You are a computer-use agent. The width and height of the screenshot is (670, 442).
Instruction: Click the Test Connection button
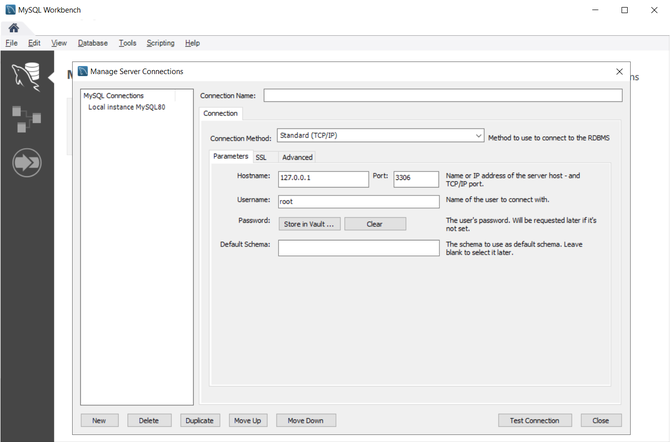[535, 420]
